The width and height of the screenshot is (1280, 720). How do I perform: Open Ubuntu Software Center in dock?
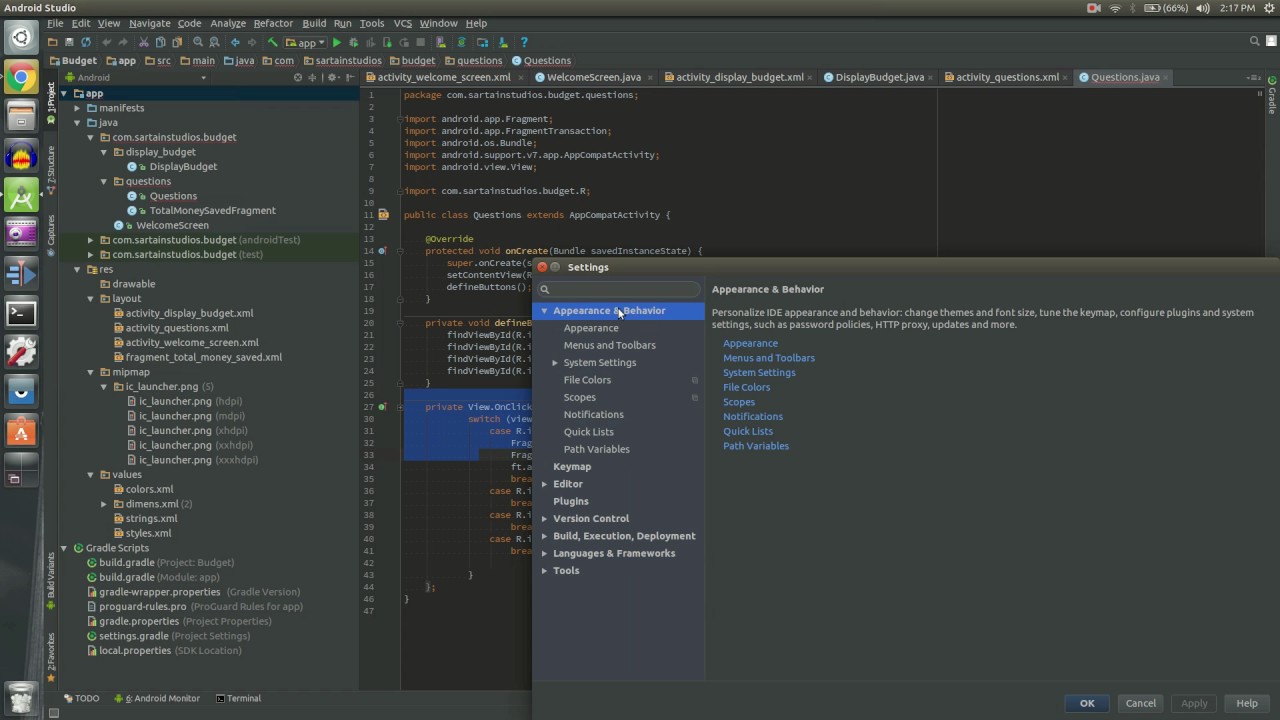tap(21, 431)
